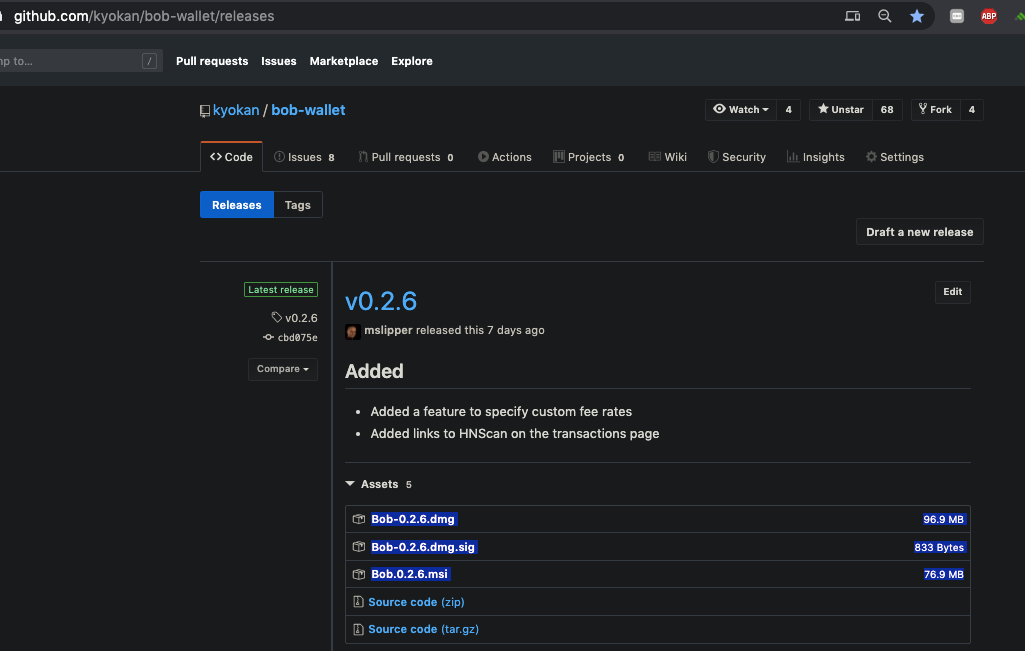Open the Security tab
This screenshot has width=1025, height=651.
[737, 157]
